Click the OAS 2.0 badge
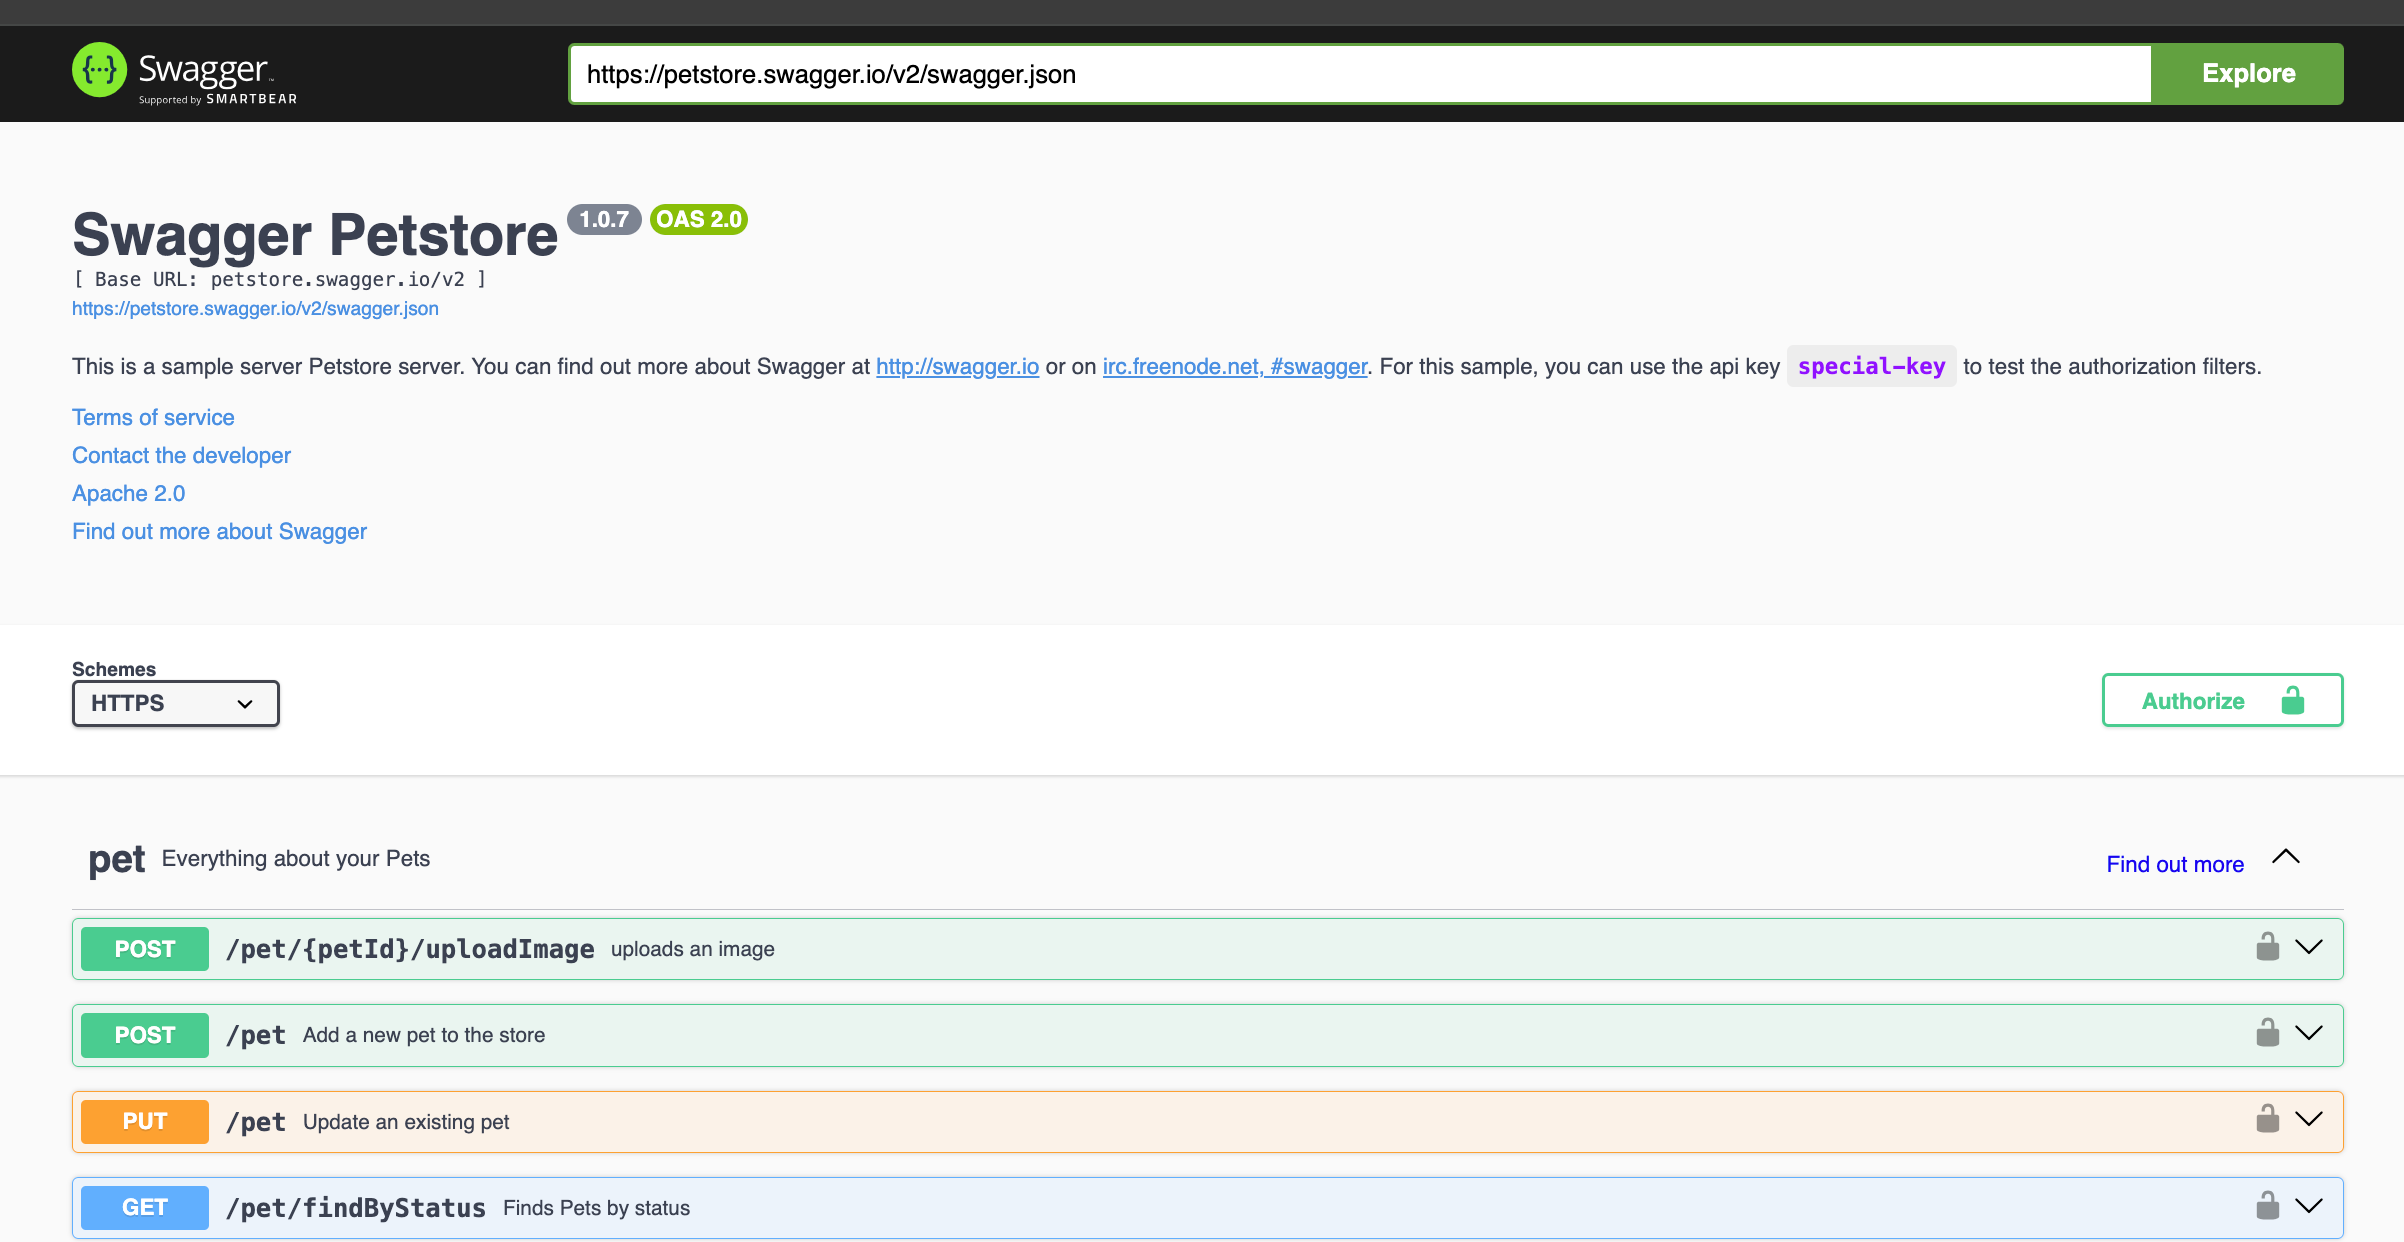 click(x=698, y=219)
